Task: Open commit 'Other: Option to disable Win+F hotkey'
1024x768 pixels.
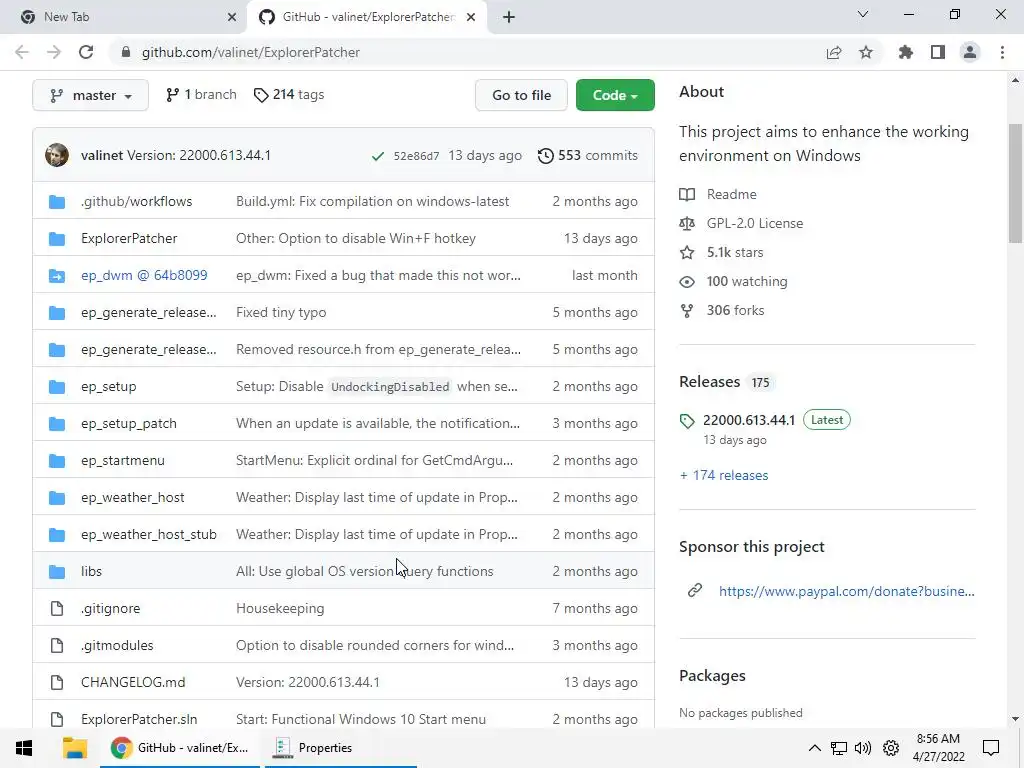Action: tap(356, 238)
